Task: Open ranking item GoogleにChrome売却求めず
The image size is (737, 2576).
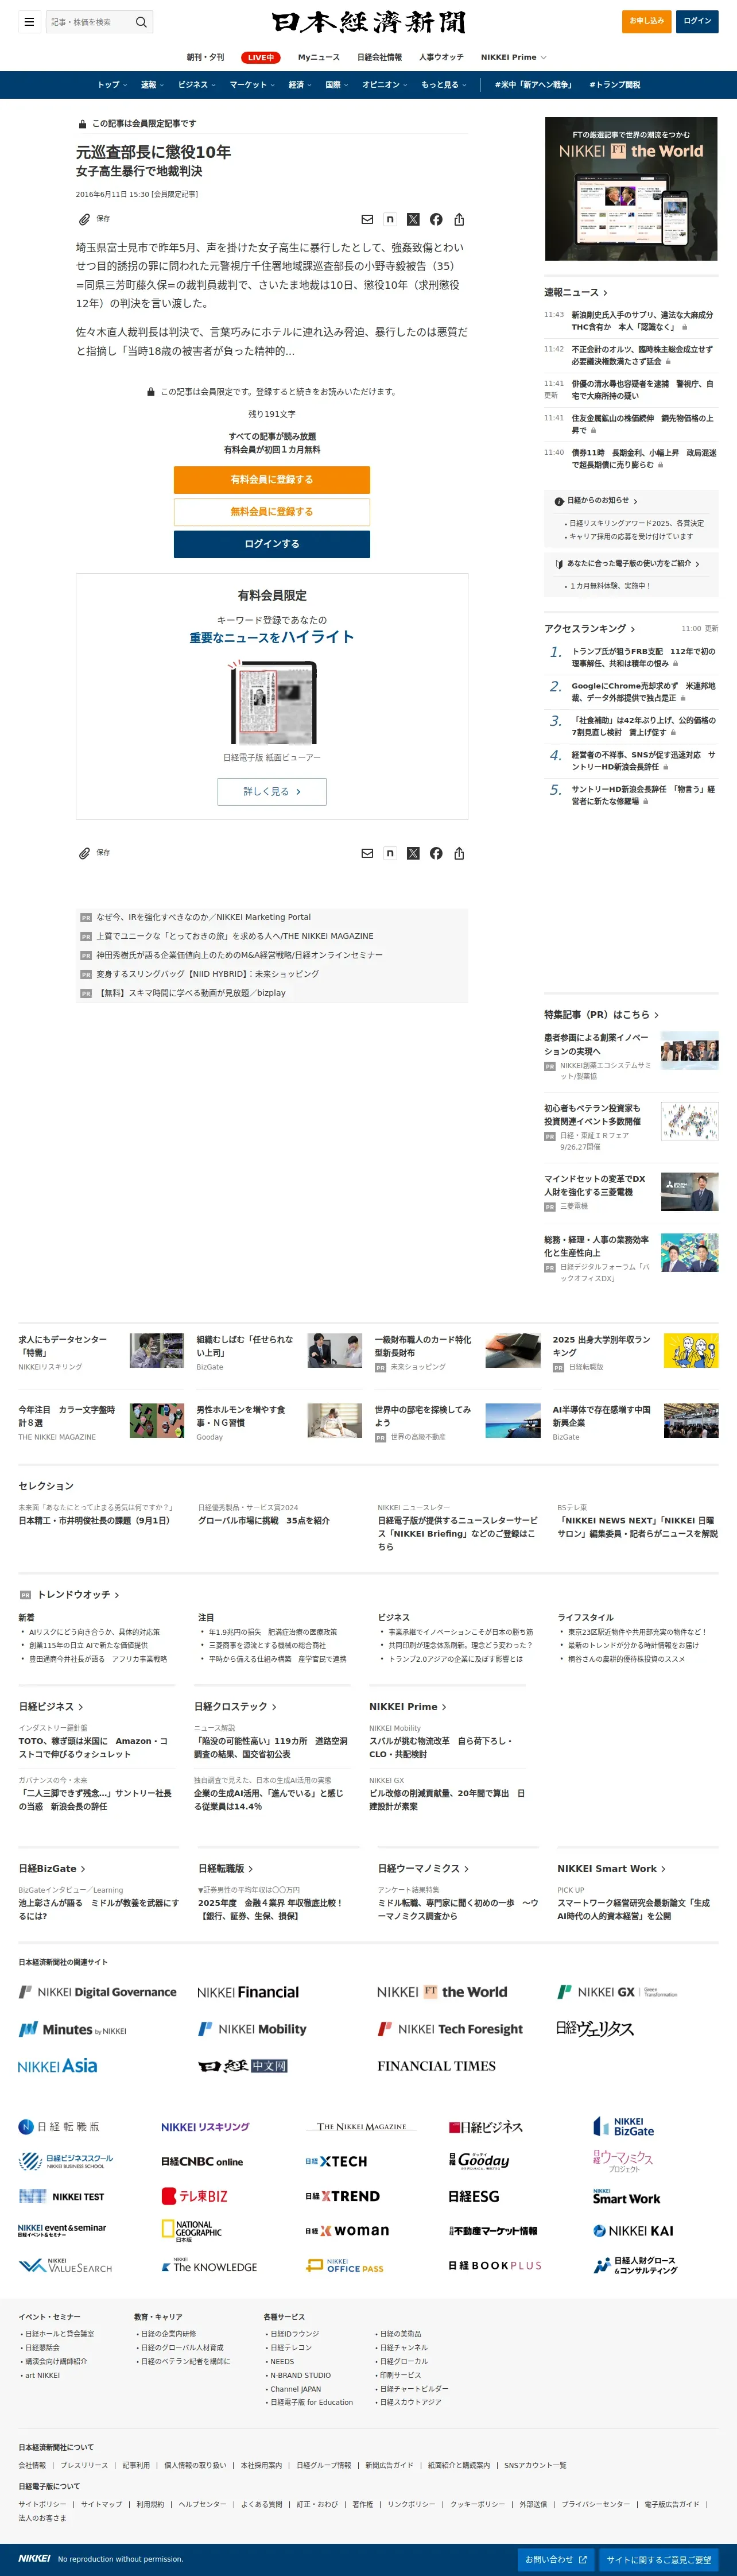Action: coord(643,692)
